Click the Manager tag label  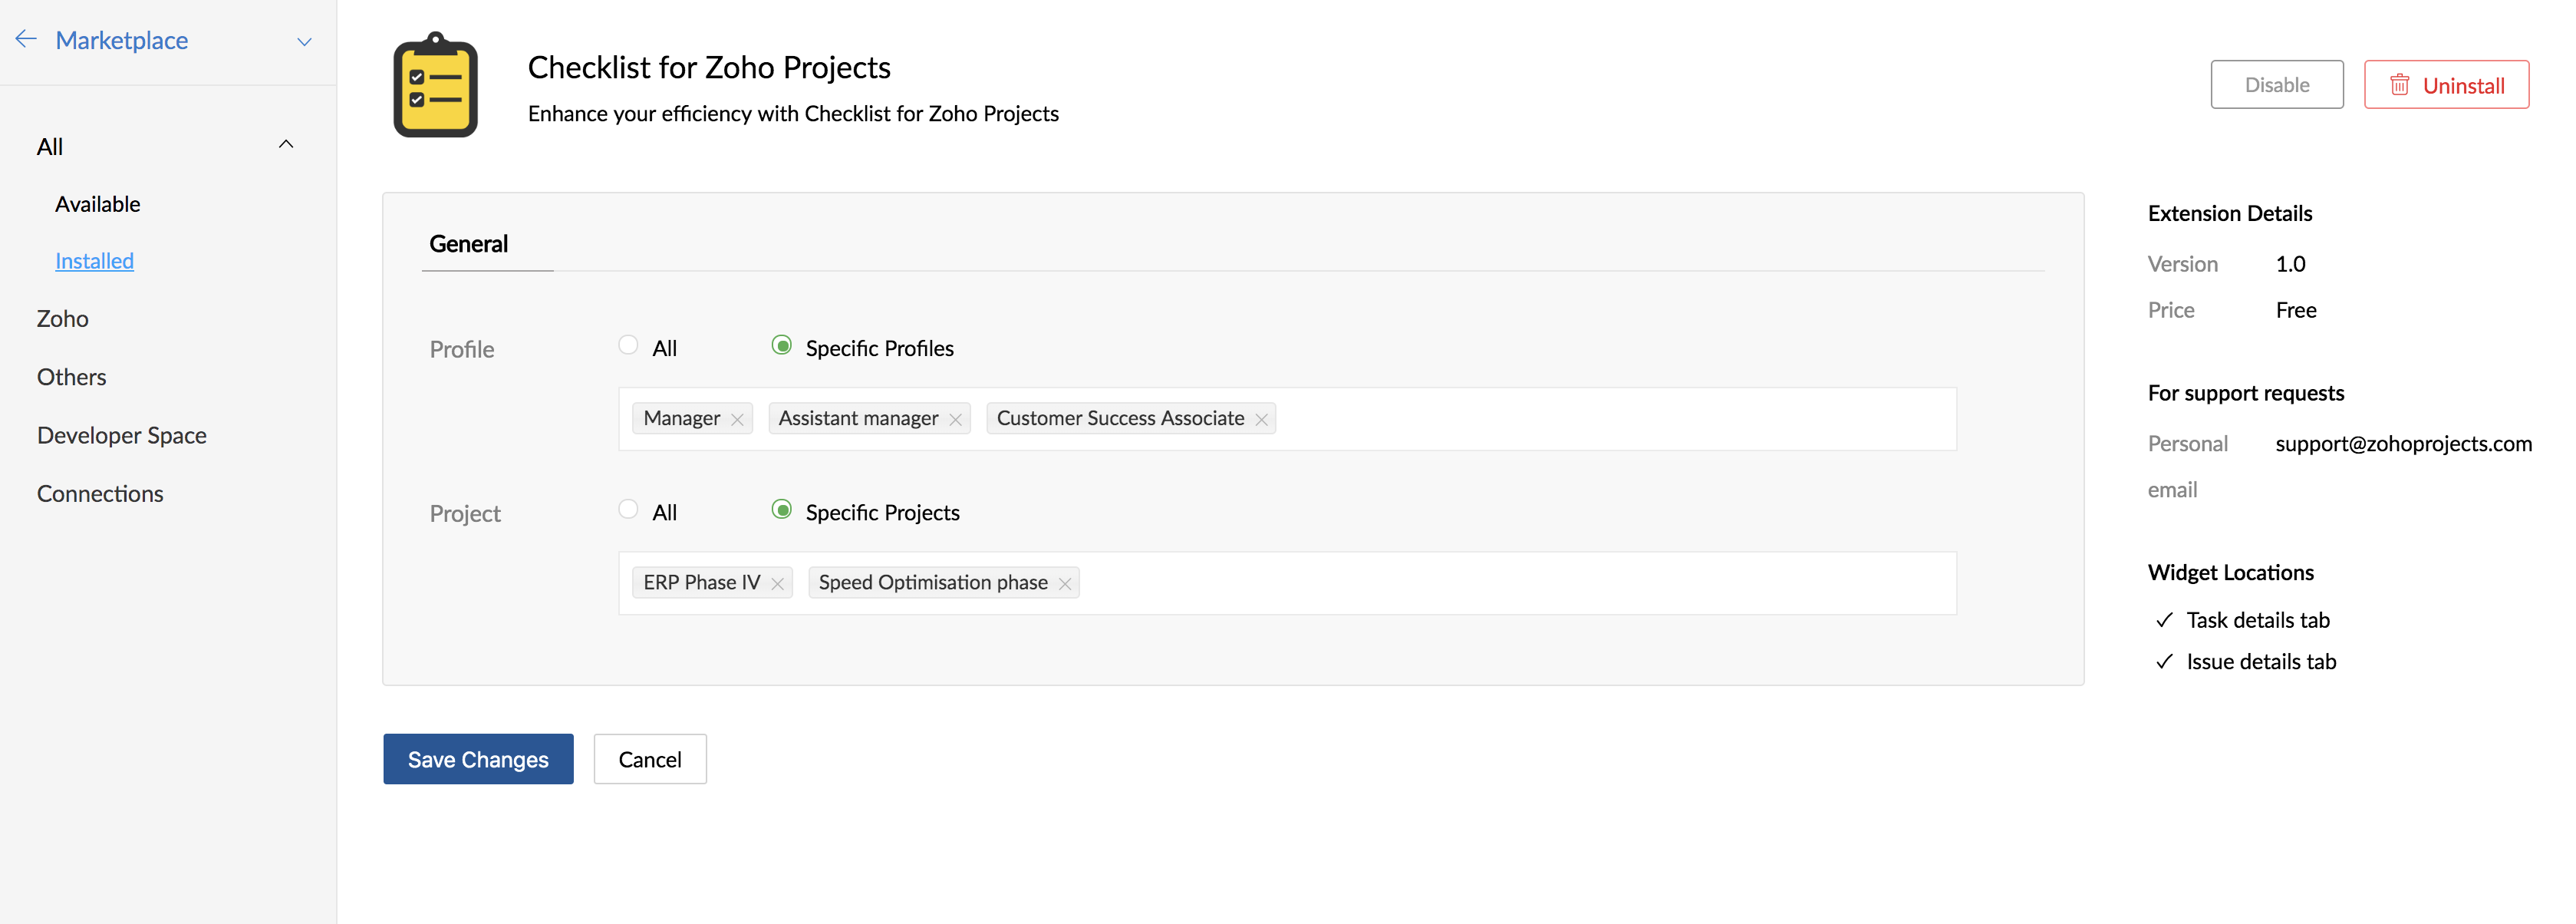click(682, 418)
